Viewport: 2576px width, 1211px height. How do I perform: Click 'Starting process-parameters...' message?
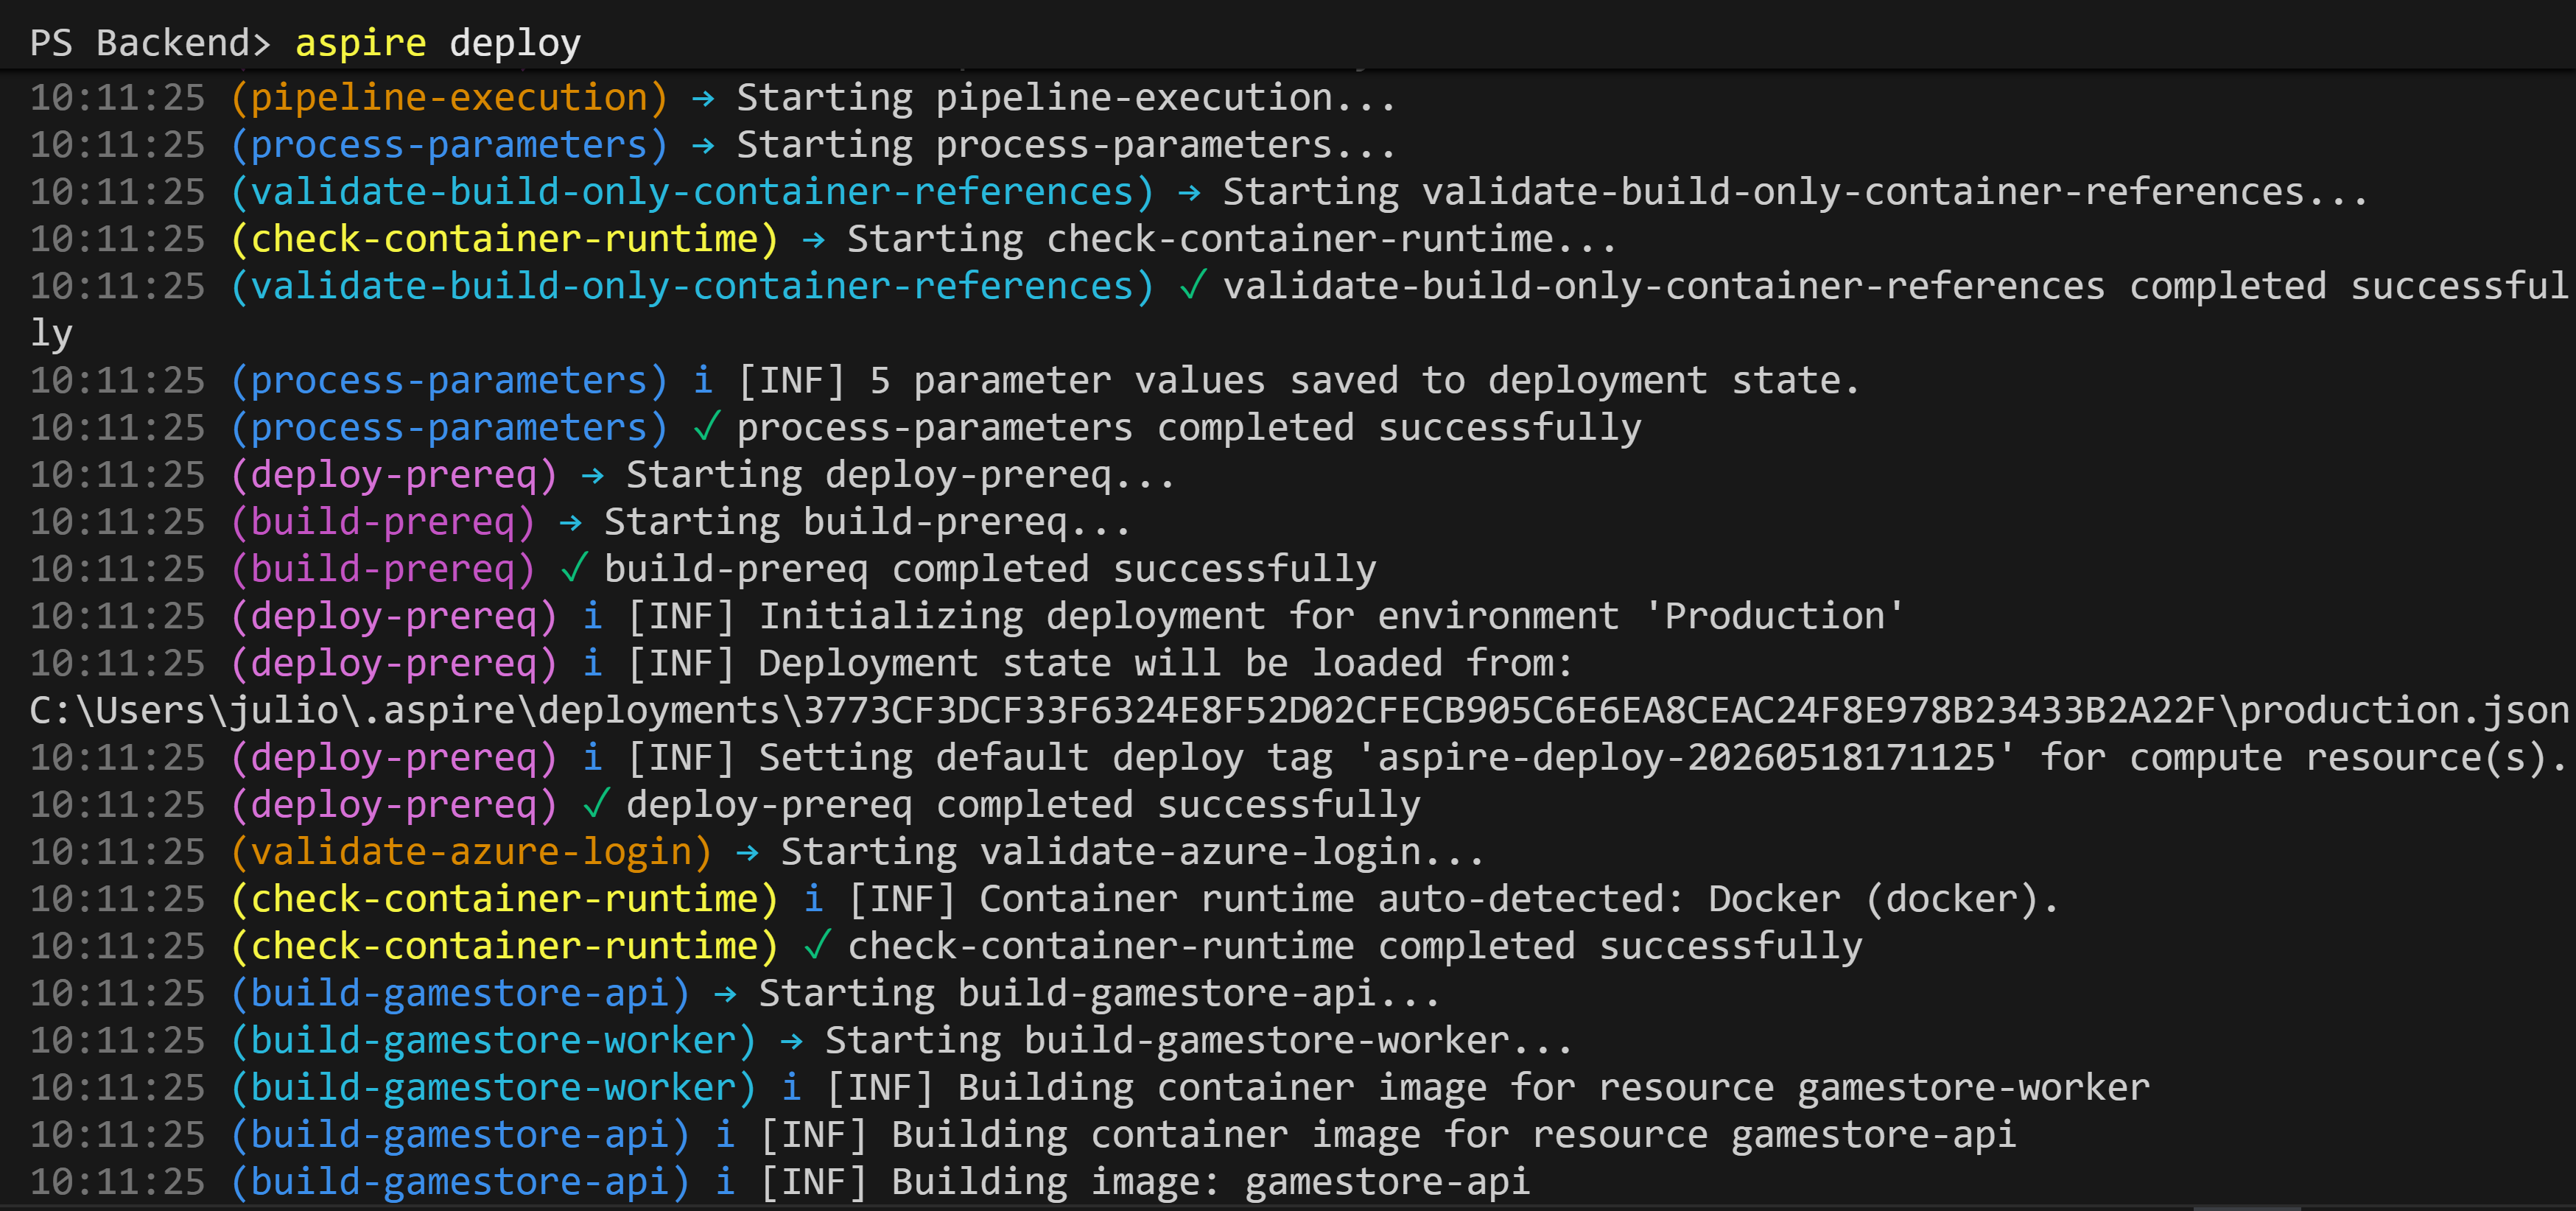[1066, 145]
